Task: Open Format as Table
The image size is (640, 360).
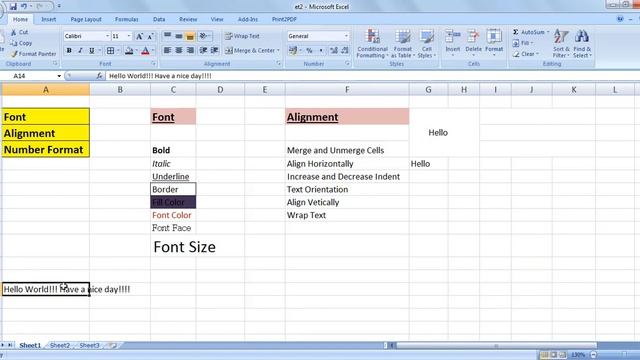Action: 402,44
